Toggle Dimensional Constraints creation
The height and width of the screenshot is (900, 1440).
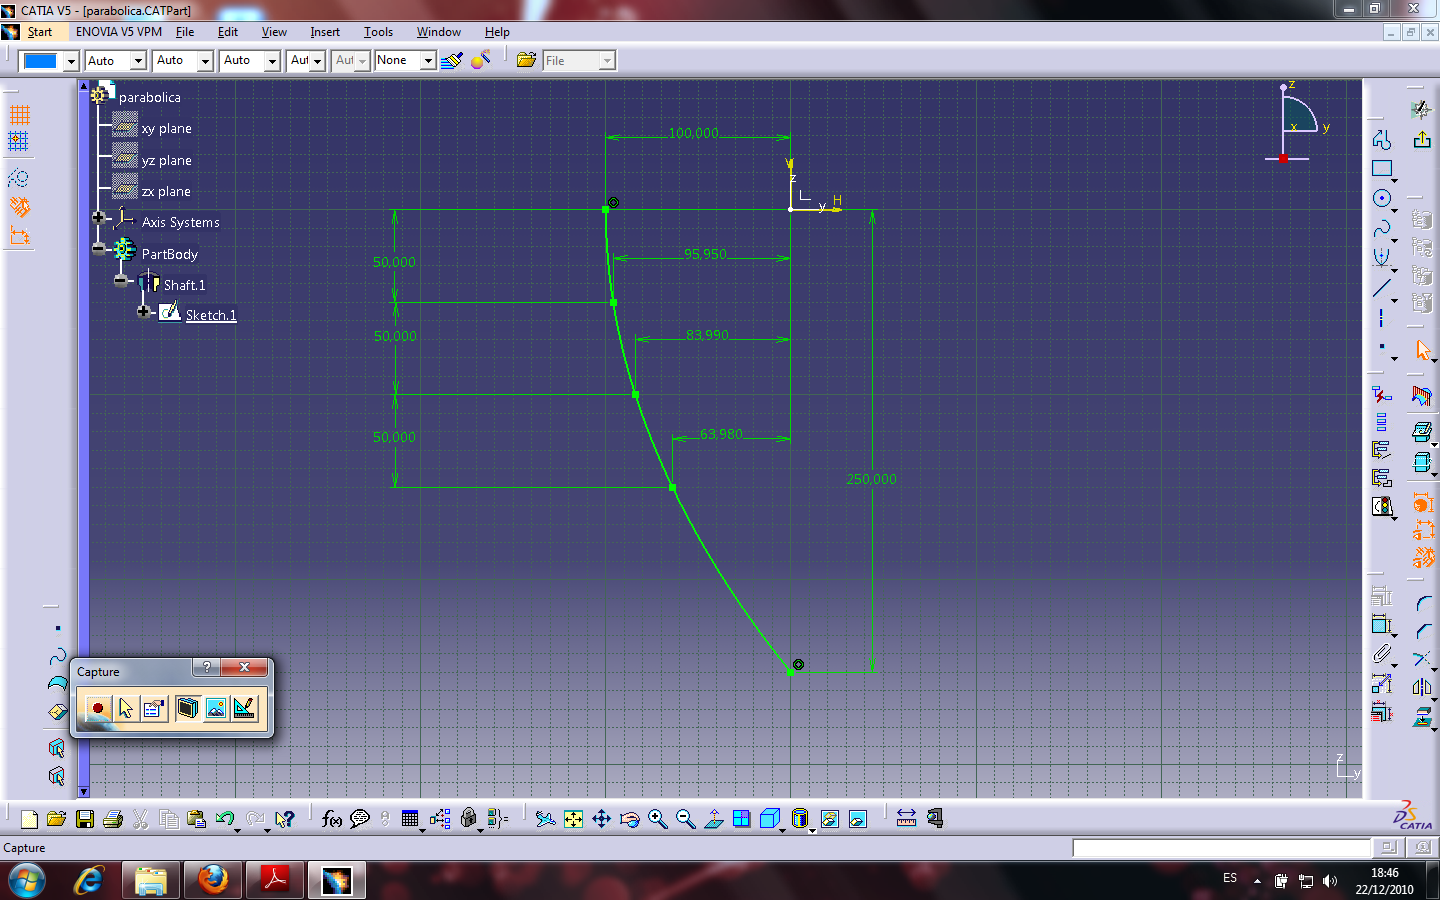pos(19,236)
